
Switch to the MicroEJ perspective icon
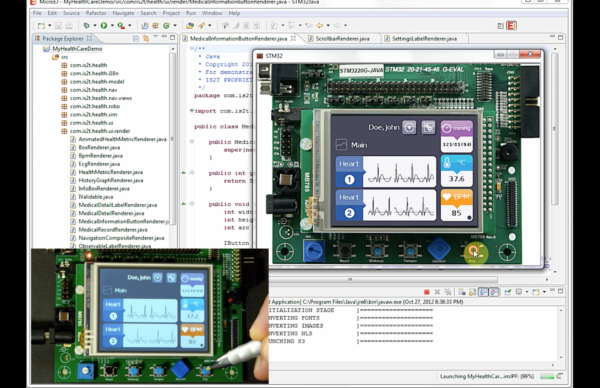512,26
